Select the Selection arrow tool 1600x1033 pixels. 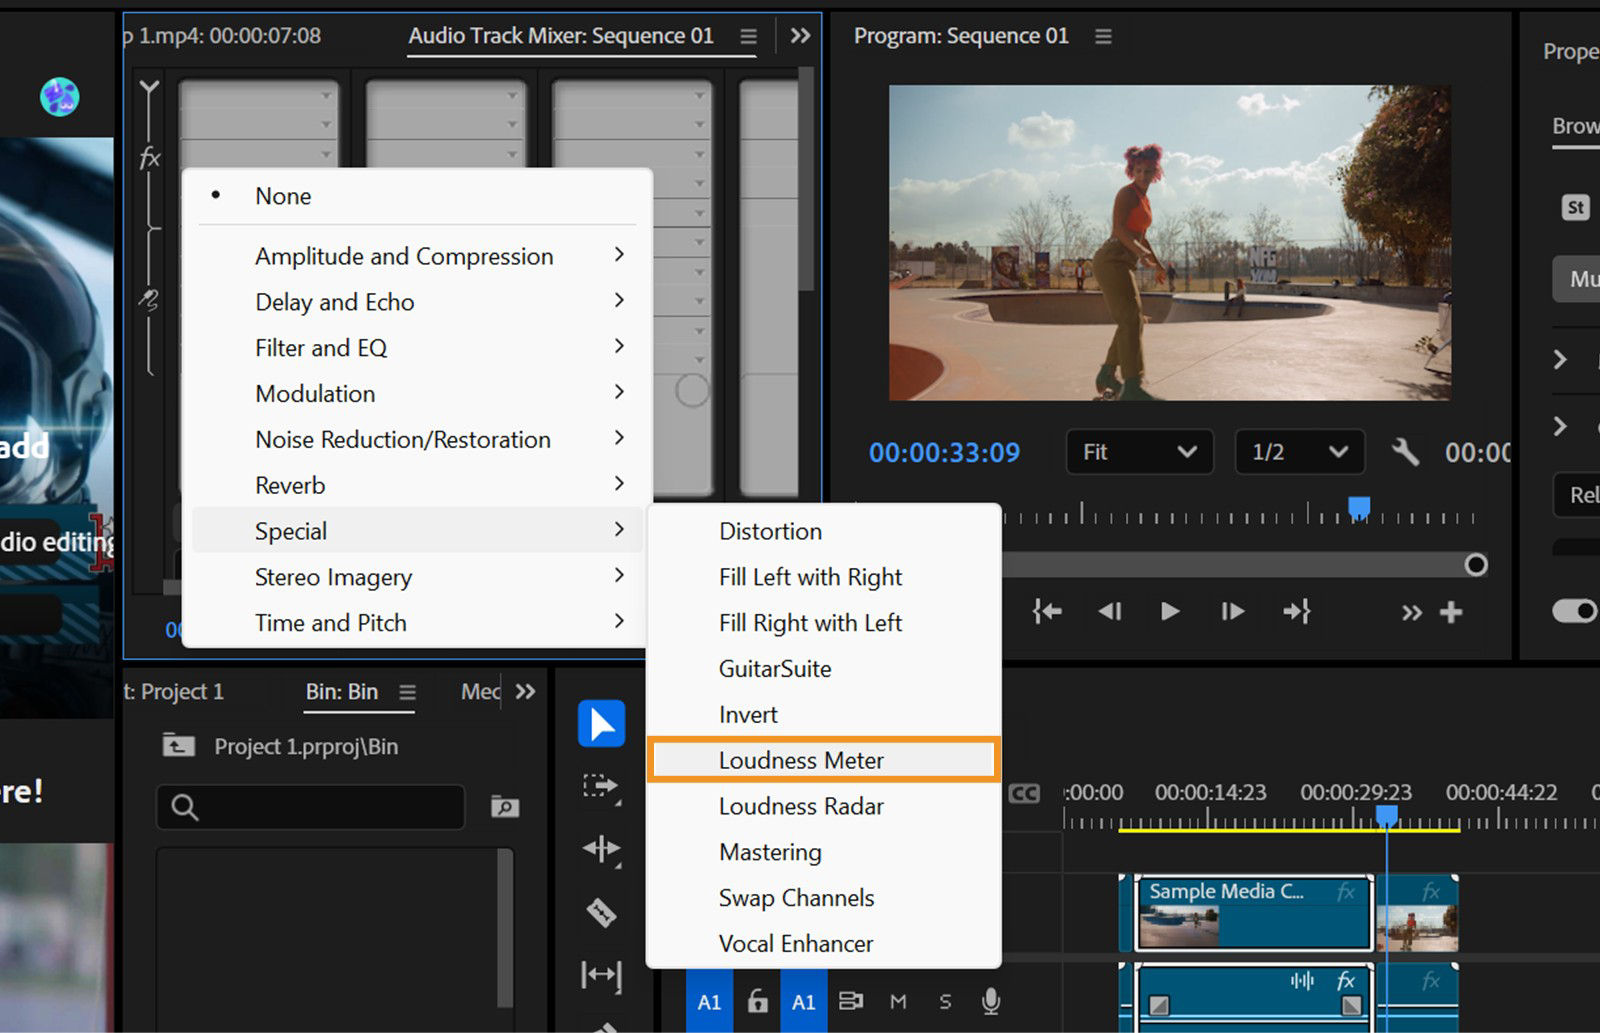click(601, 724)
